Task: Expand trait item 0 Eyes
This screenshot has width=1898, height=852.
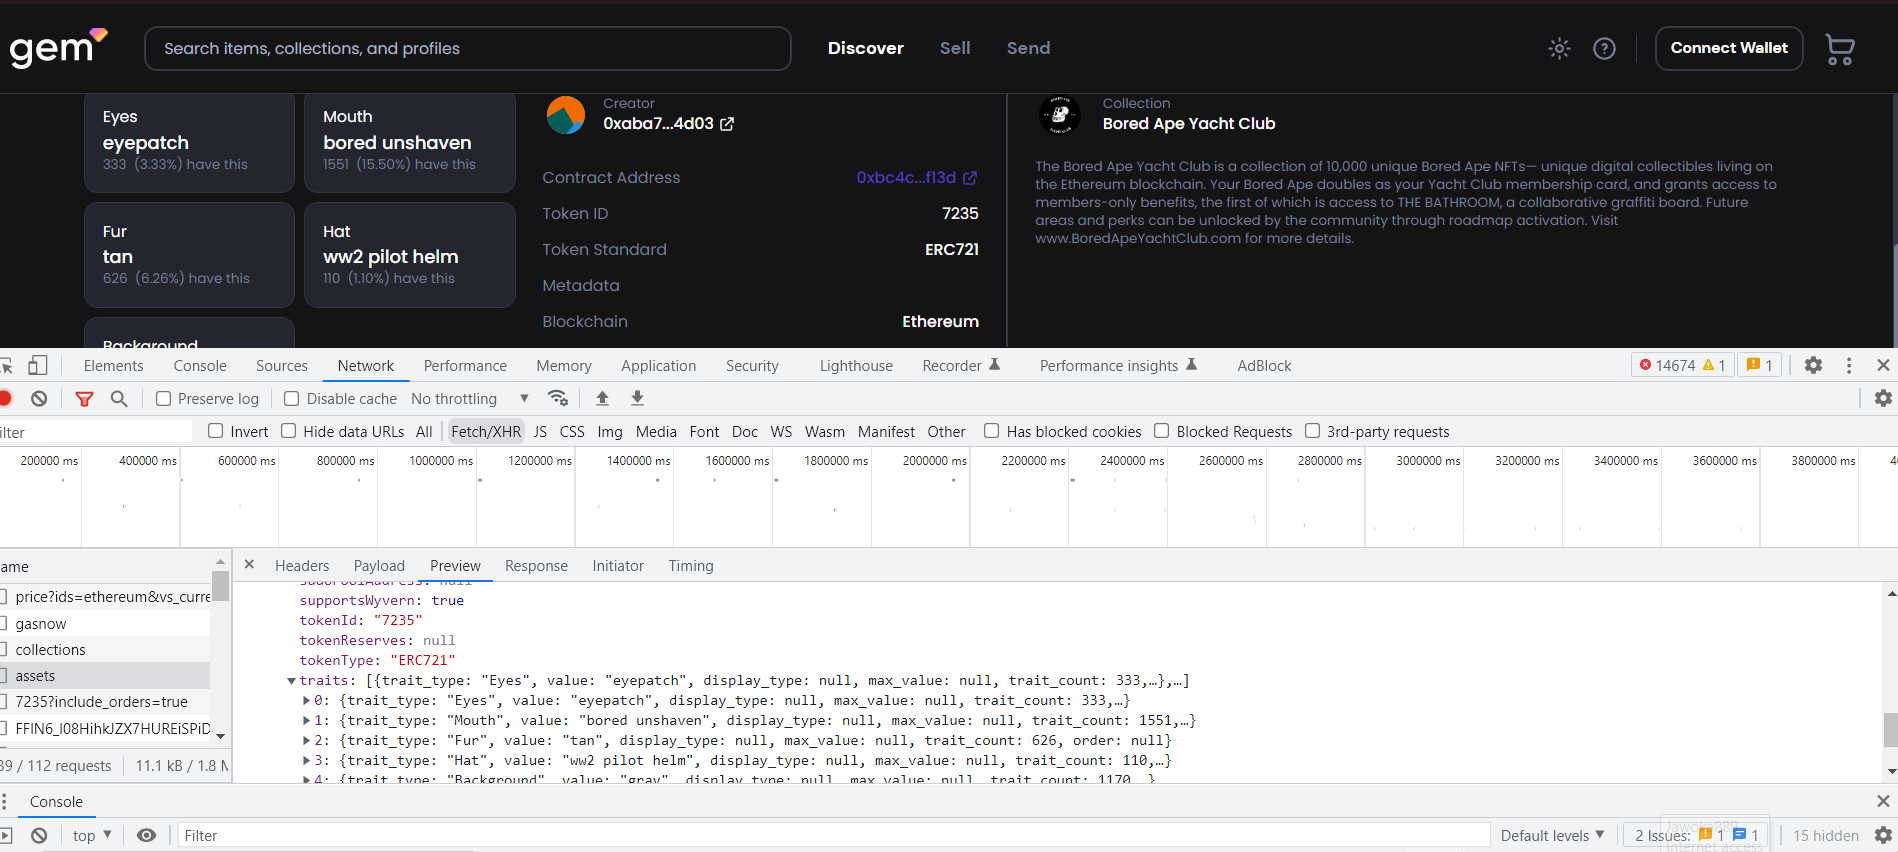Action: coord(306,701)
